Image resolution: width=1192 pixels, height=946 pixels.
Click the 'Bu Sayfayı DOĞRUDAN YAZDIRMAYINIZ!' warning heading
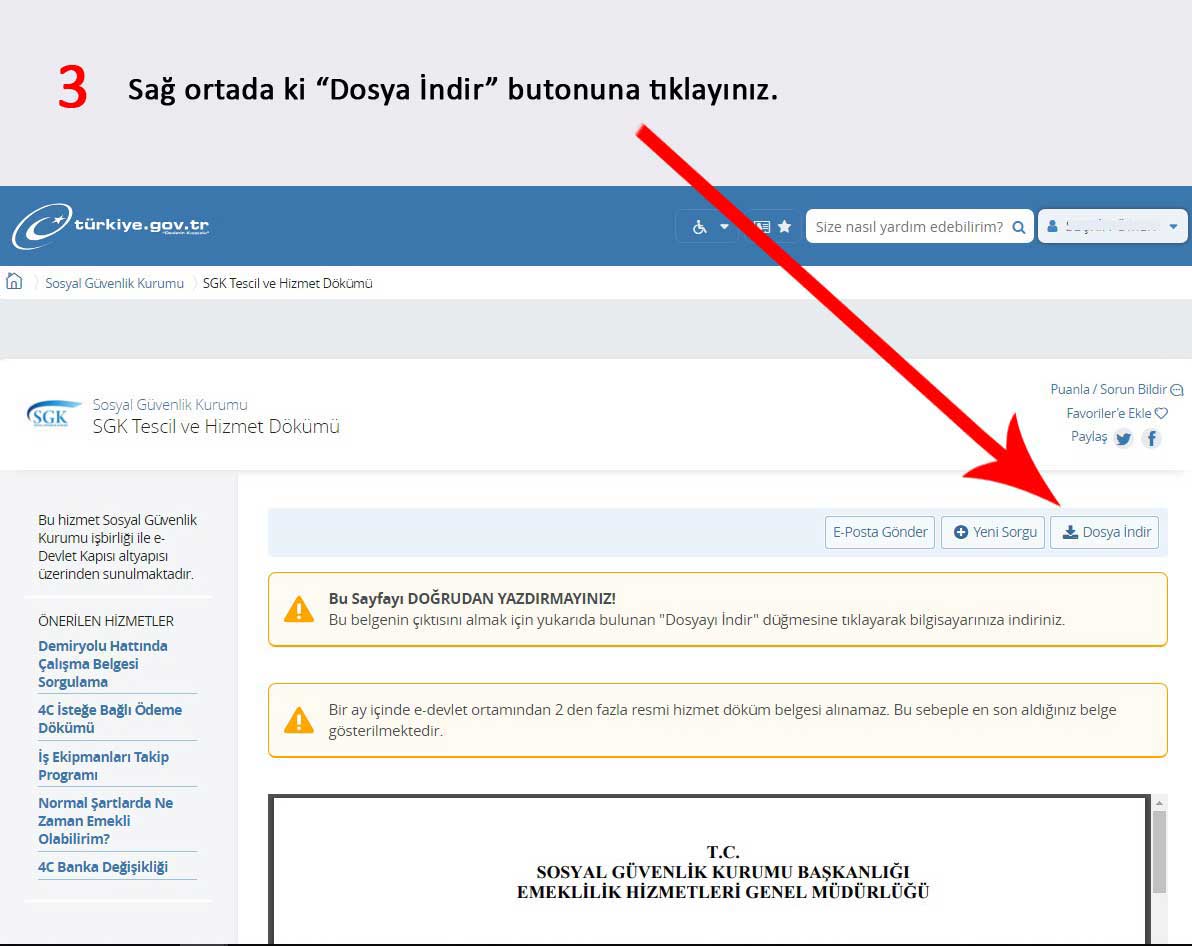pyautogui.click(x=472, y=598)
